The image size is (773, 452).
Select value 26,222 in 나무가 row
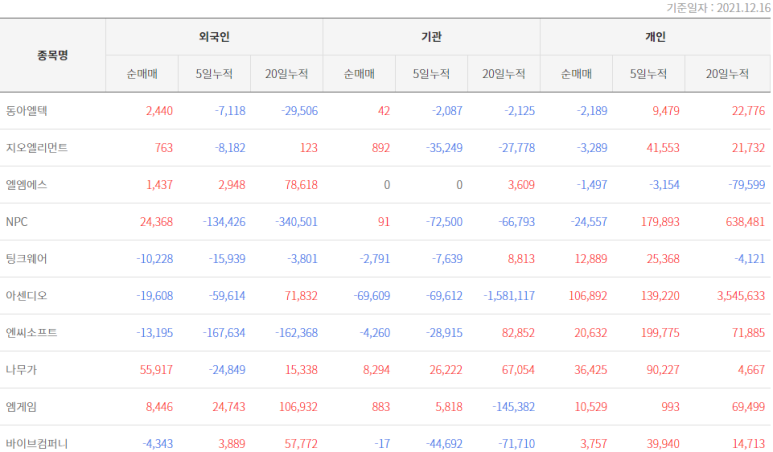(446, 370)
